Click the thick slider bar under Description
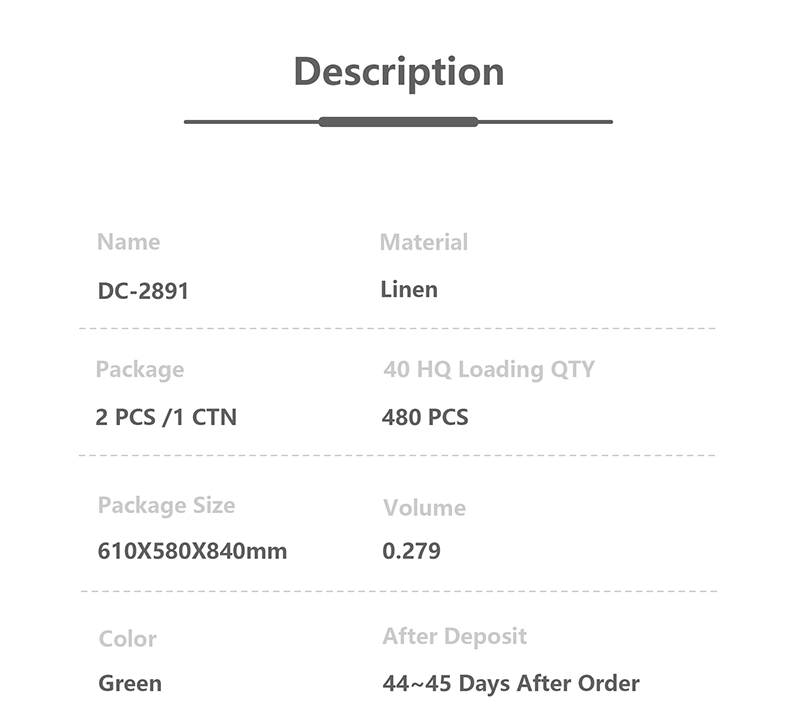Screen dimensions: 800x720 point(398,122)
